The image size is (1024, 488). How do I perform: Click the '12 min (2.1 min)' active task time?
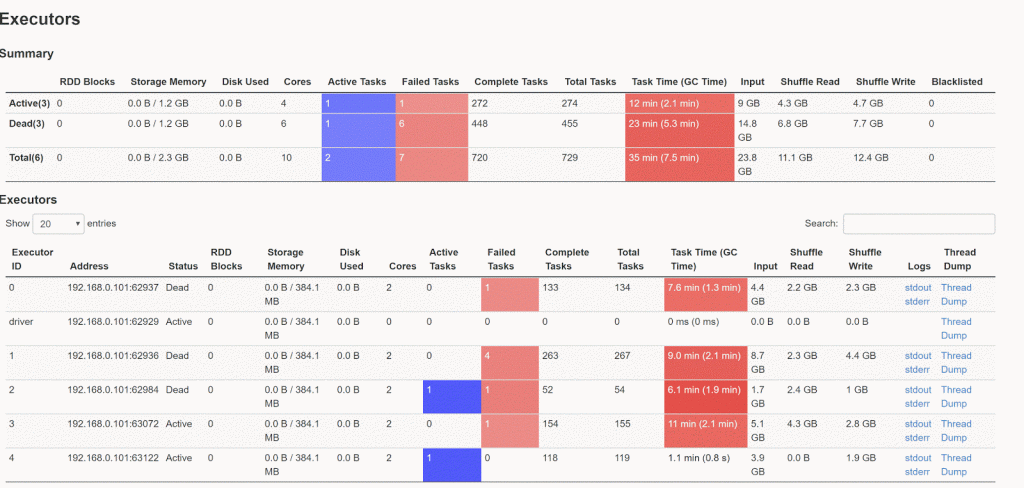680,103
